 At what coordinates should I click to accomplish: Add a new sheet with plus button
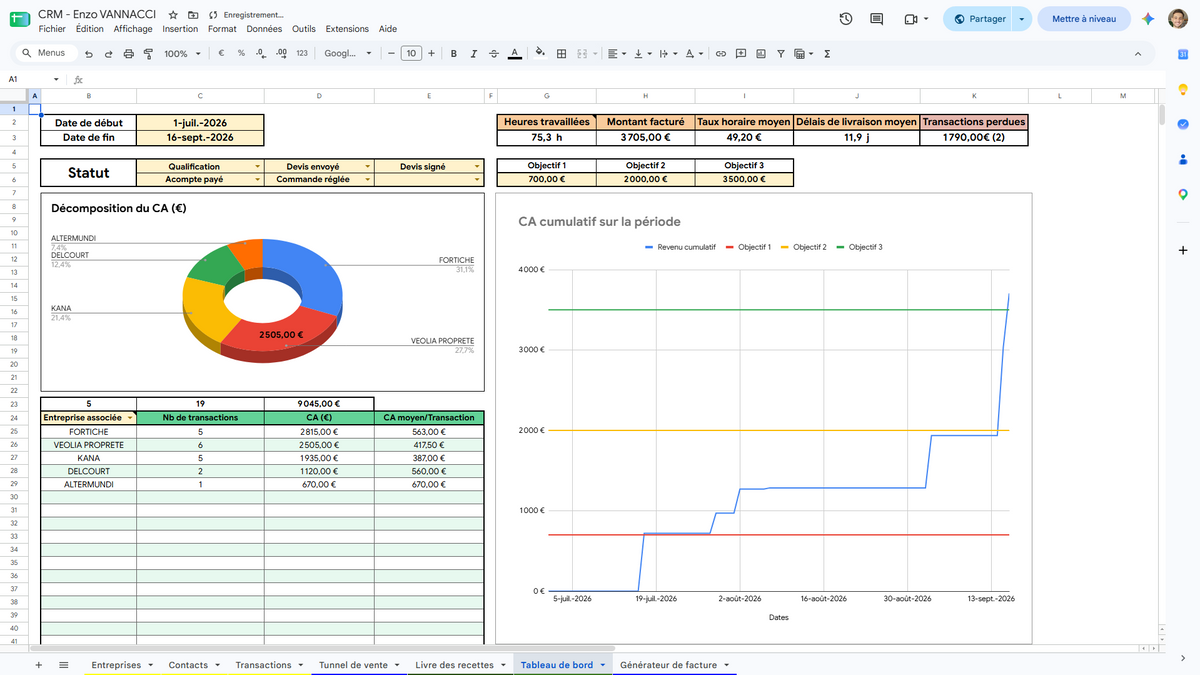[39, 664]
